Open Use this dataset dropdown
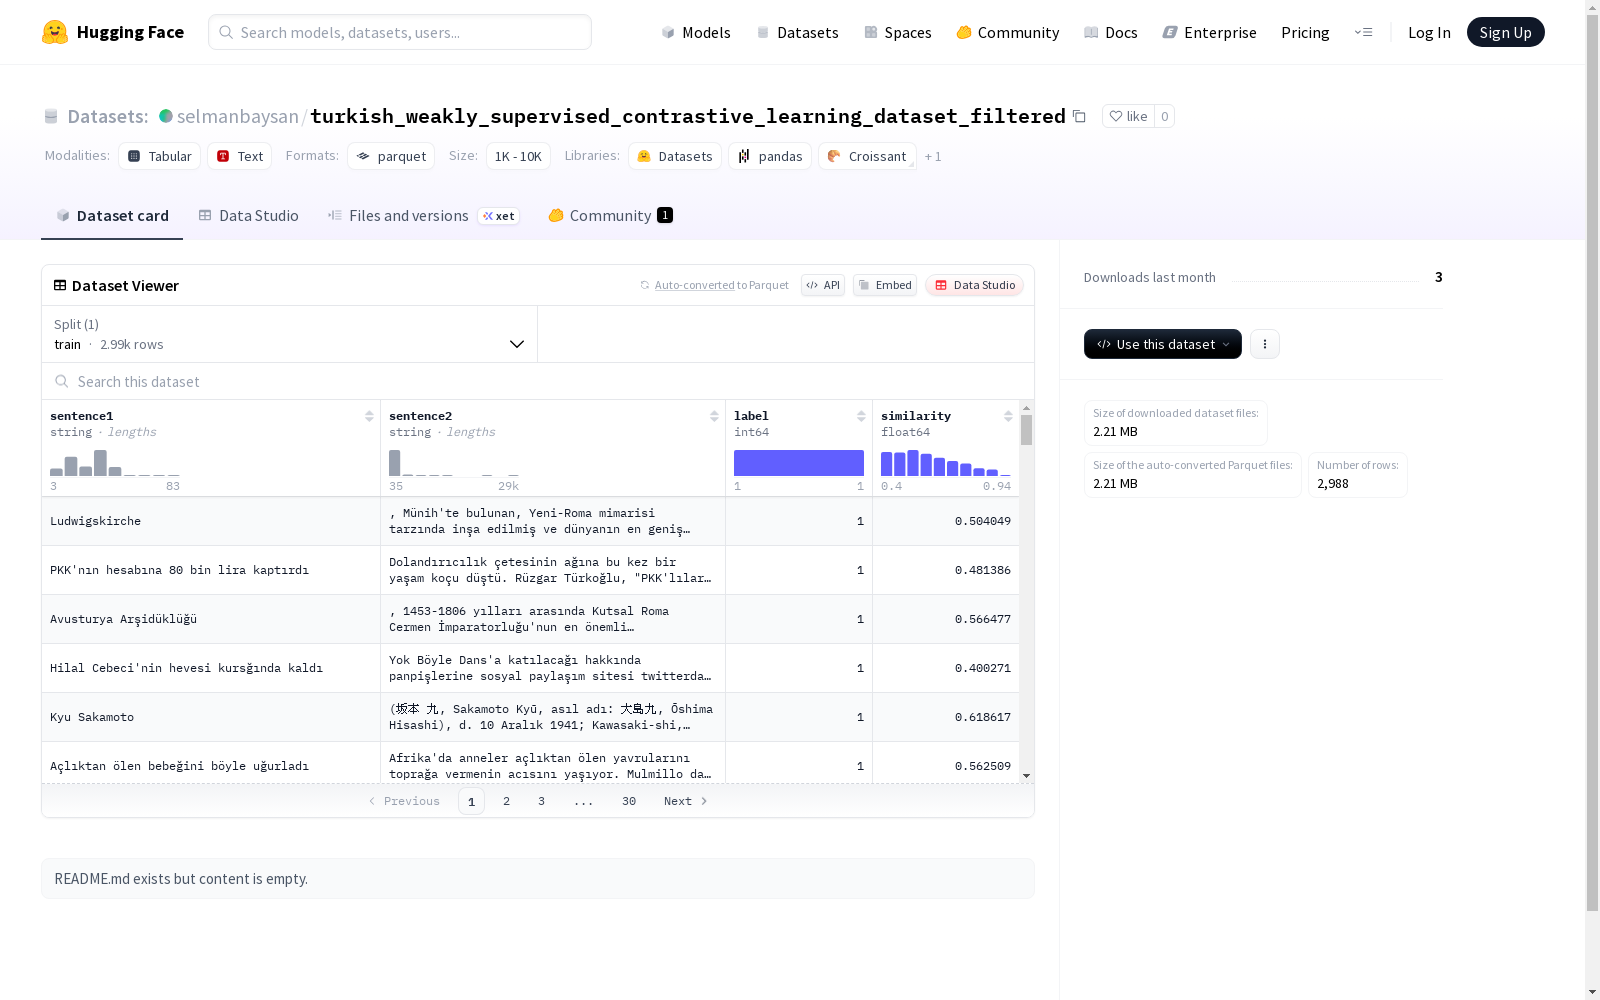Screen dimensions: 1600x1000 (x=1163, y=344)
